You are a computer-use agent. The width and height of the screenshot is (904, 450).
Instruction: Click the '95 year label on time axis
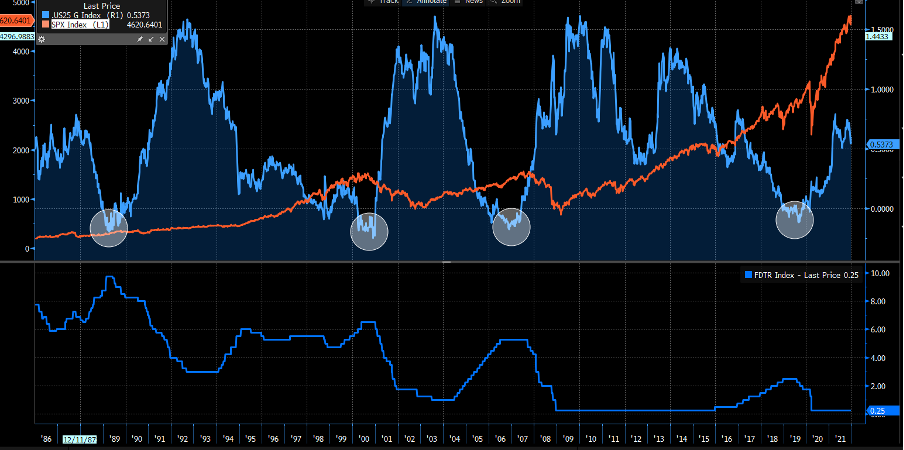point(250,439)
